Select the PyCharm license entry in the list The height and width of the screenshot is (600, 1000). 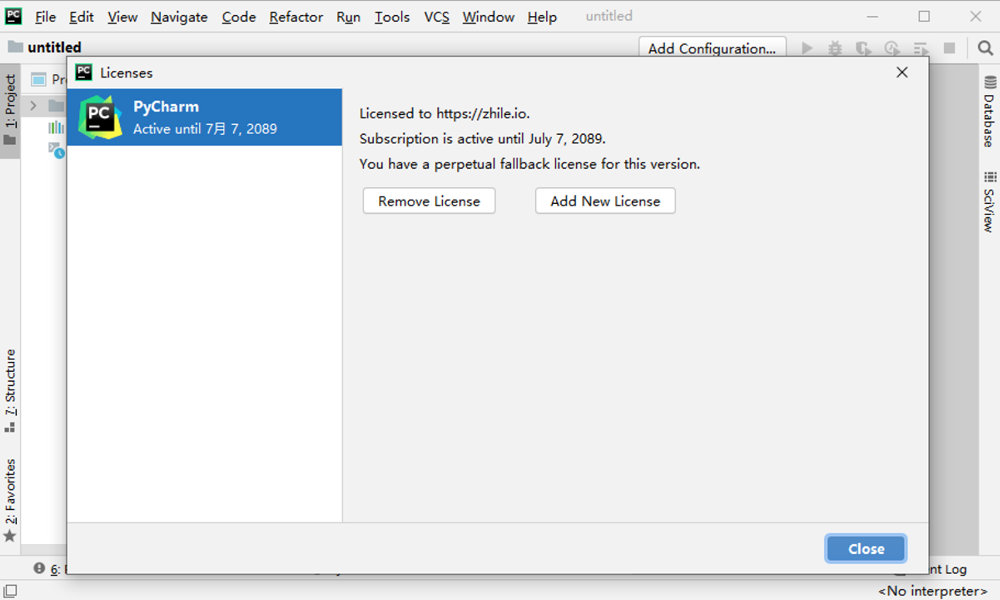coord(204,117)
